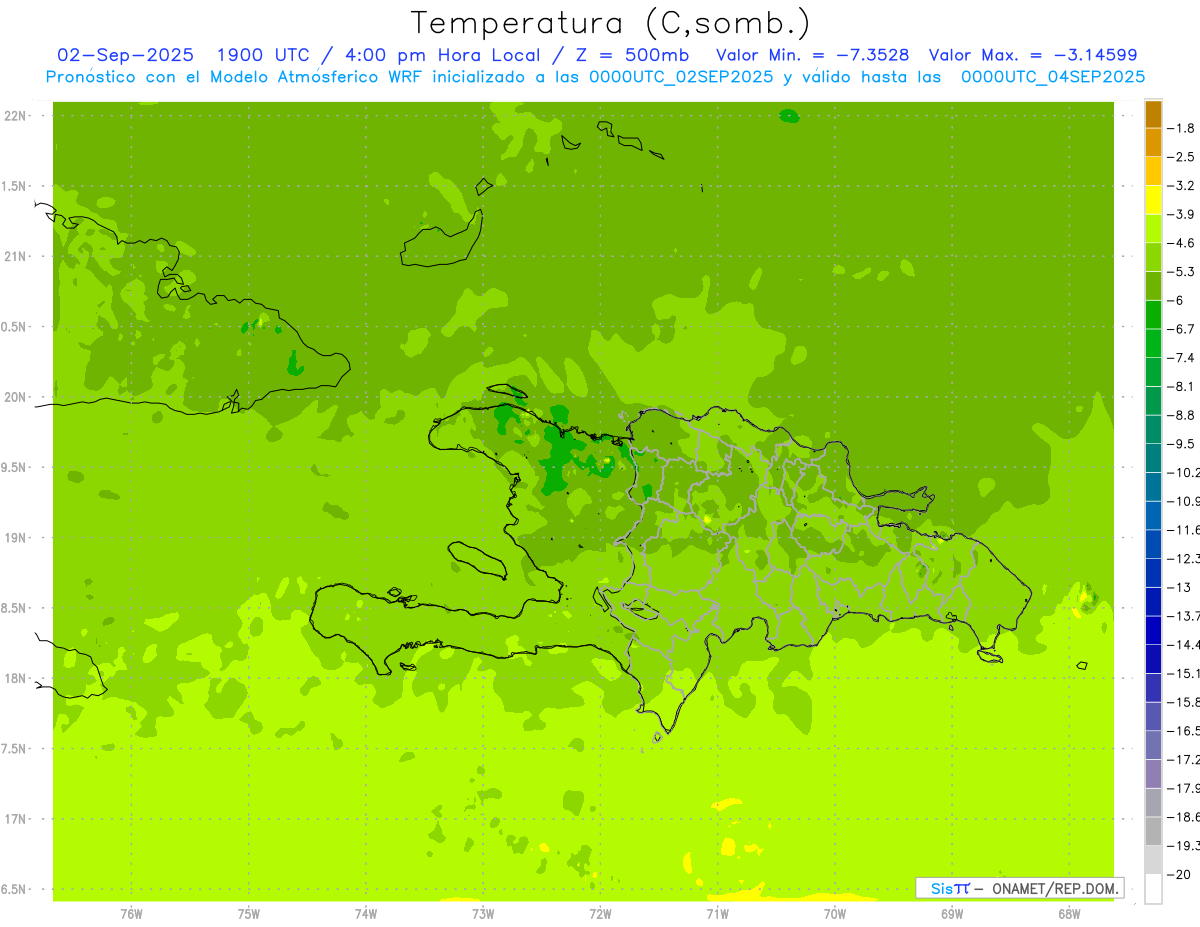Click the '-7.4' colorbar label

[x=1181, y=358]
